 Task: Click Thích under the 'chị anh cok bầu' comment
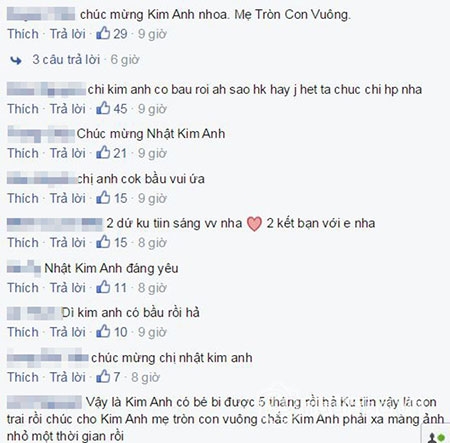tap(23, 198)
